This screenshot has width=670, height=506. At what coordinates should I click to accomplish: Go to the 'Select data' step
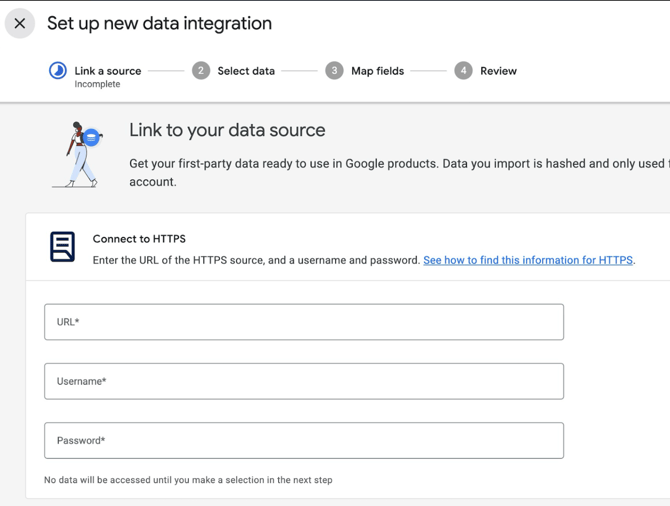pyautogui.click(x=246, y=71)
